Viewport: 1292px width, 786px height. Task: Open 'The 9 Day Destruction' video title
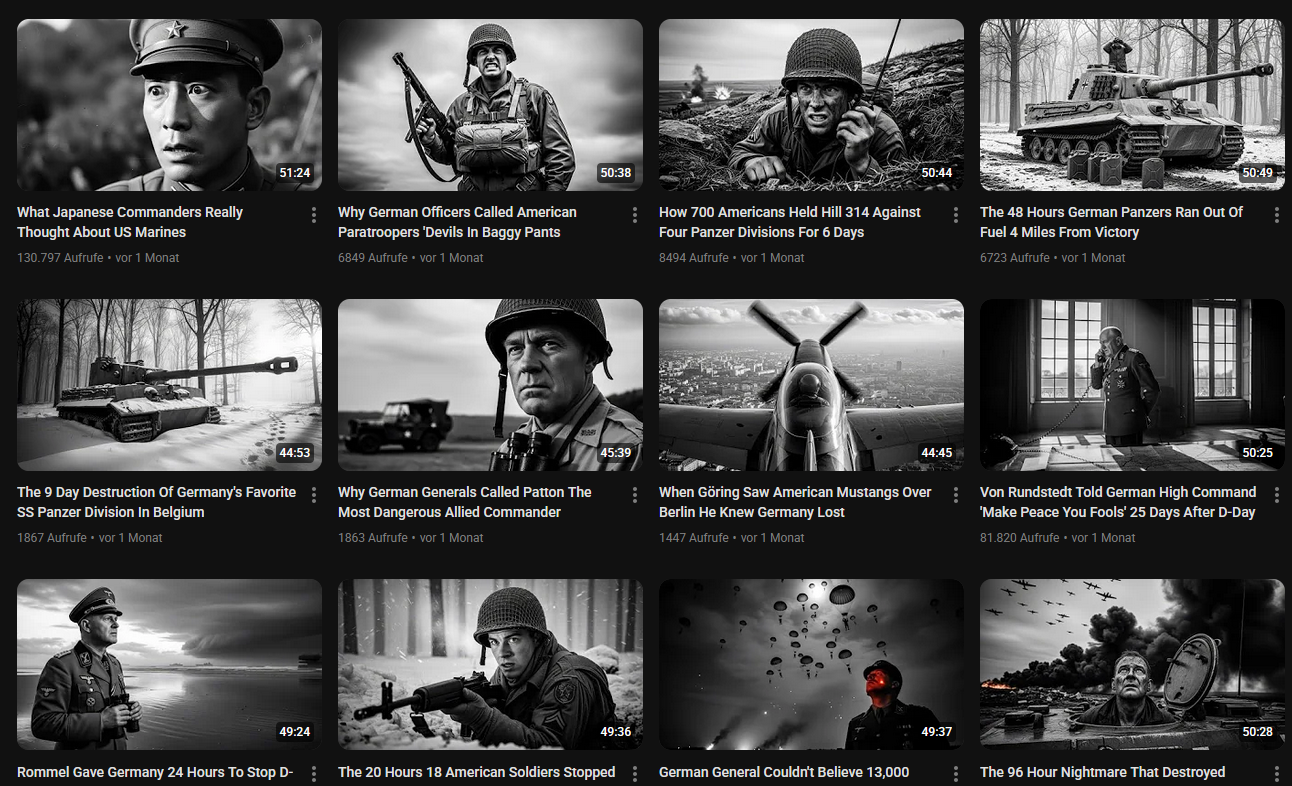click(x=156, y=502)
